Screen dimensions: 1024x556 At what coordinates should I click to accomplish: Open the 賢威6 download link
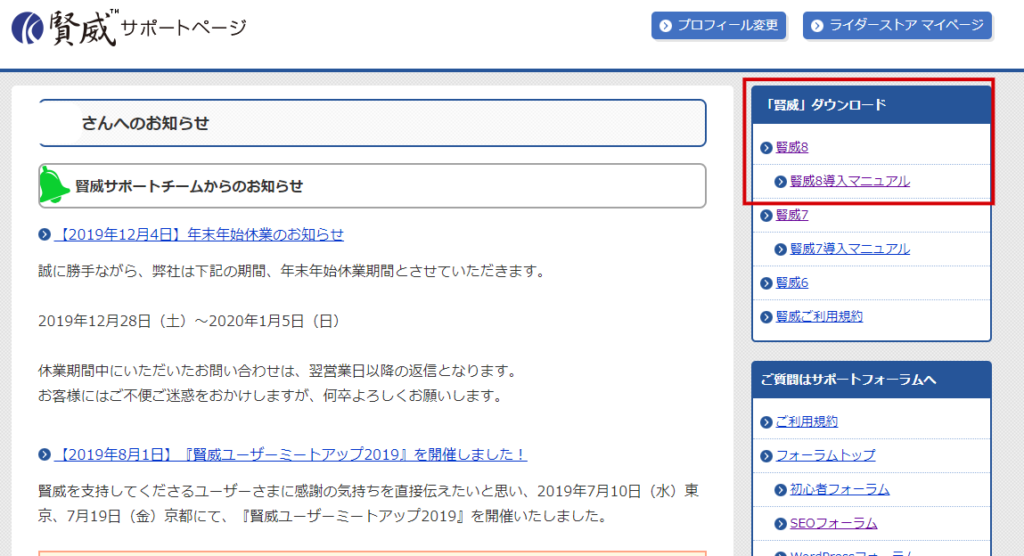[792, 283]
